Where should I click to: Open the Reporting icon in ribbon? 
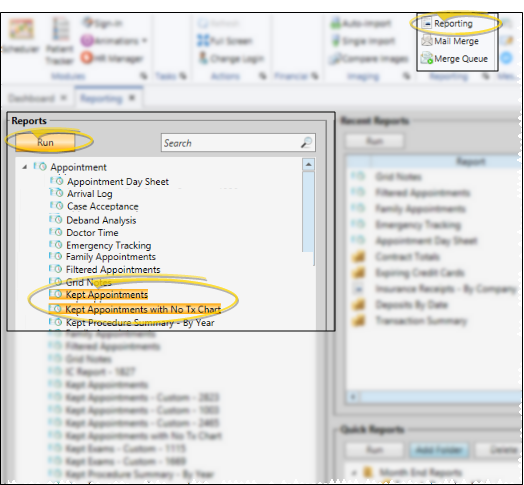click(x=426, y=23)
